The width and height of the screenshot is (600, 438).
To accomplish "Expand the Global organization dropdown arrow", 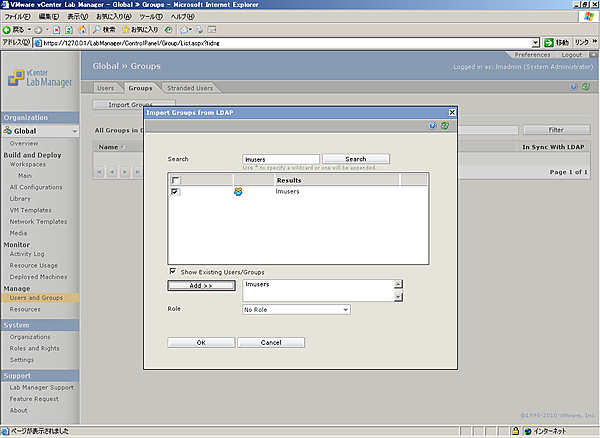I will coord(73,131).
